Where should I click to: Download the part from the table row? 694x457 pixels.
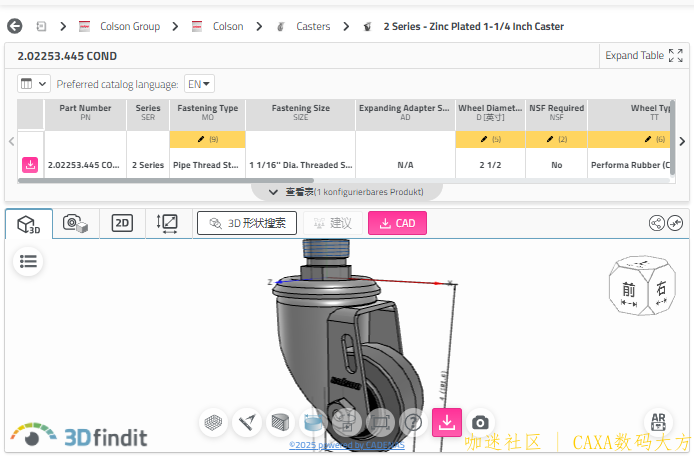point(30,165)
